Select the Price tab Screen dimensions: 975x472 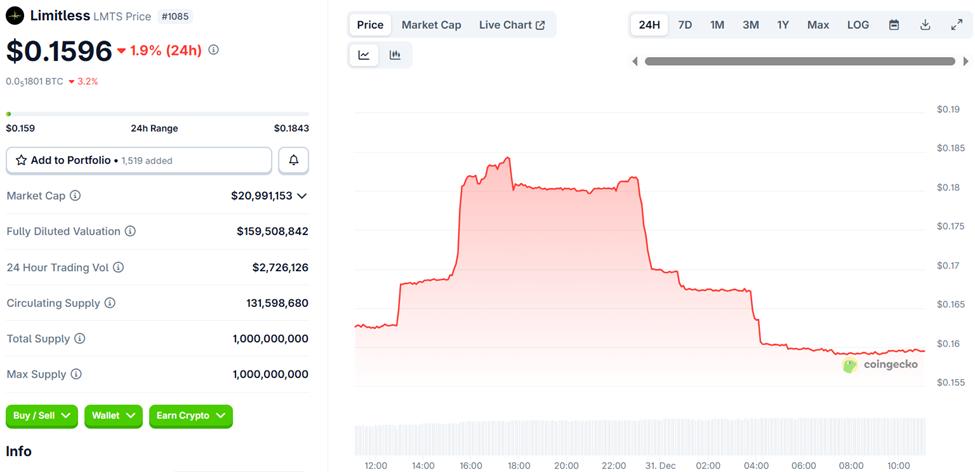[370, 25]
